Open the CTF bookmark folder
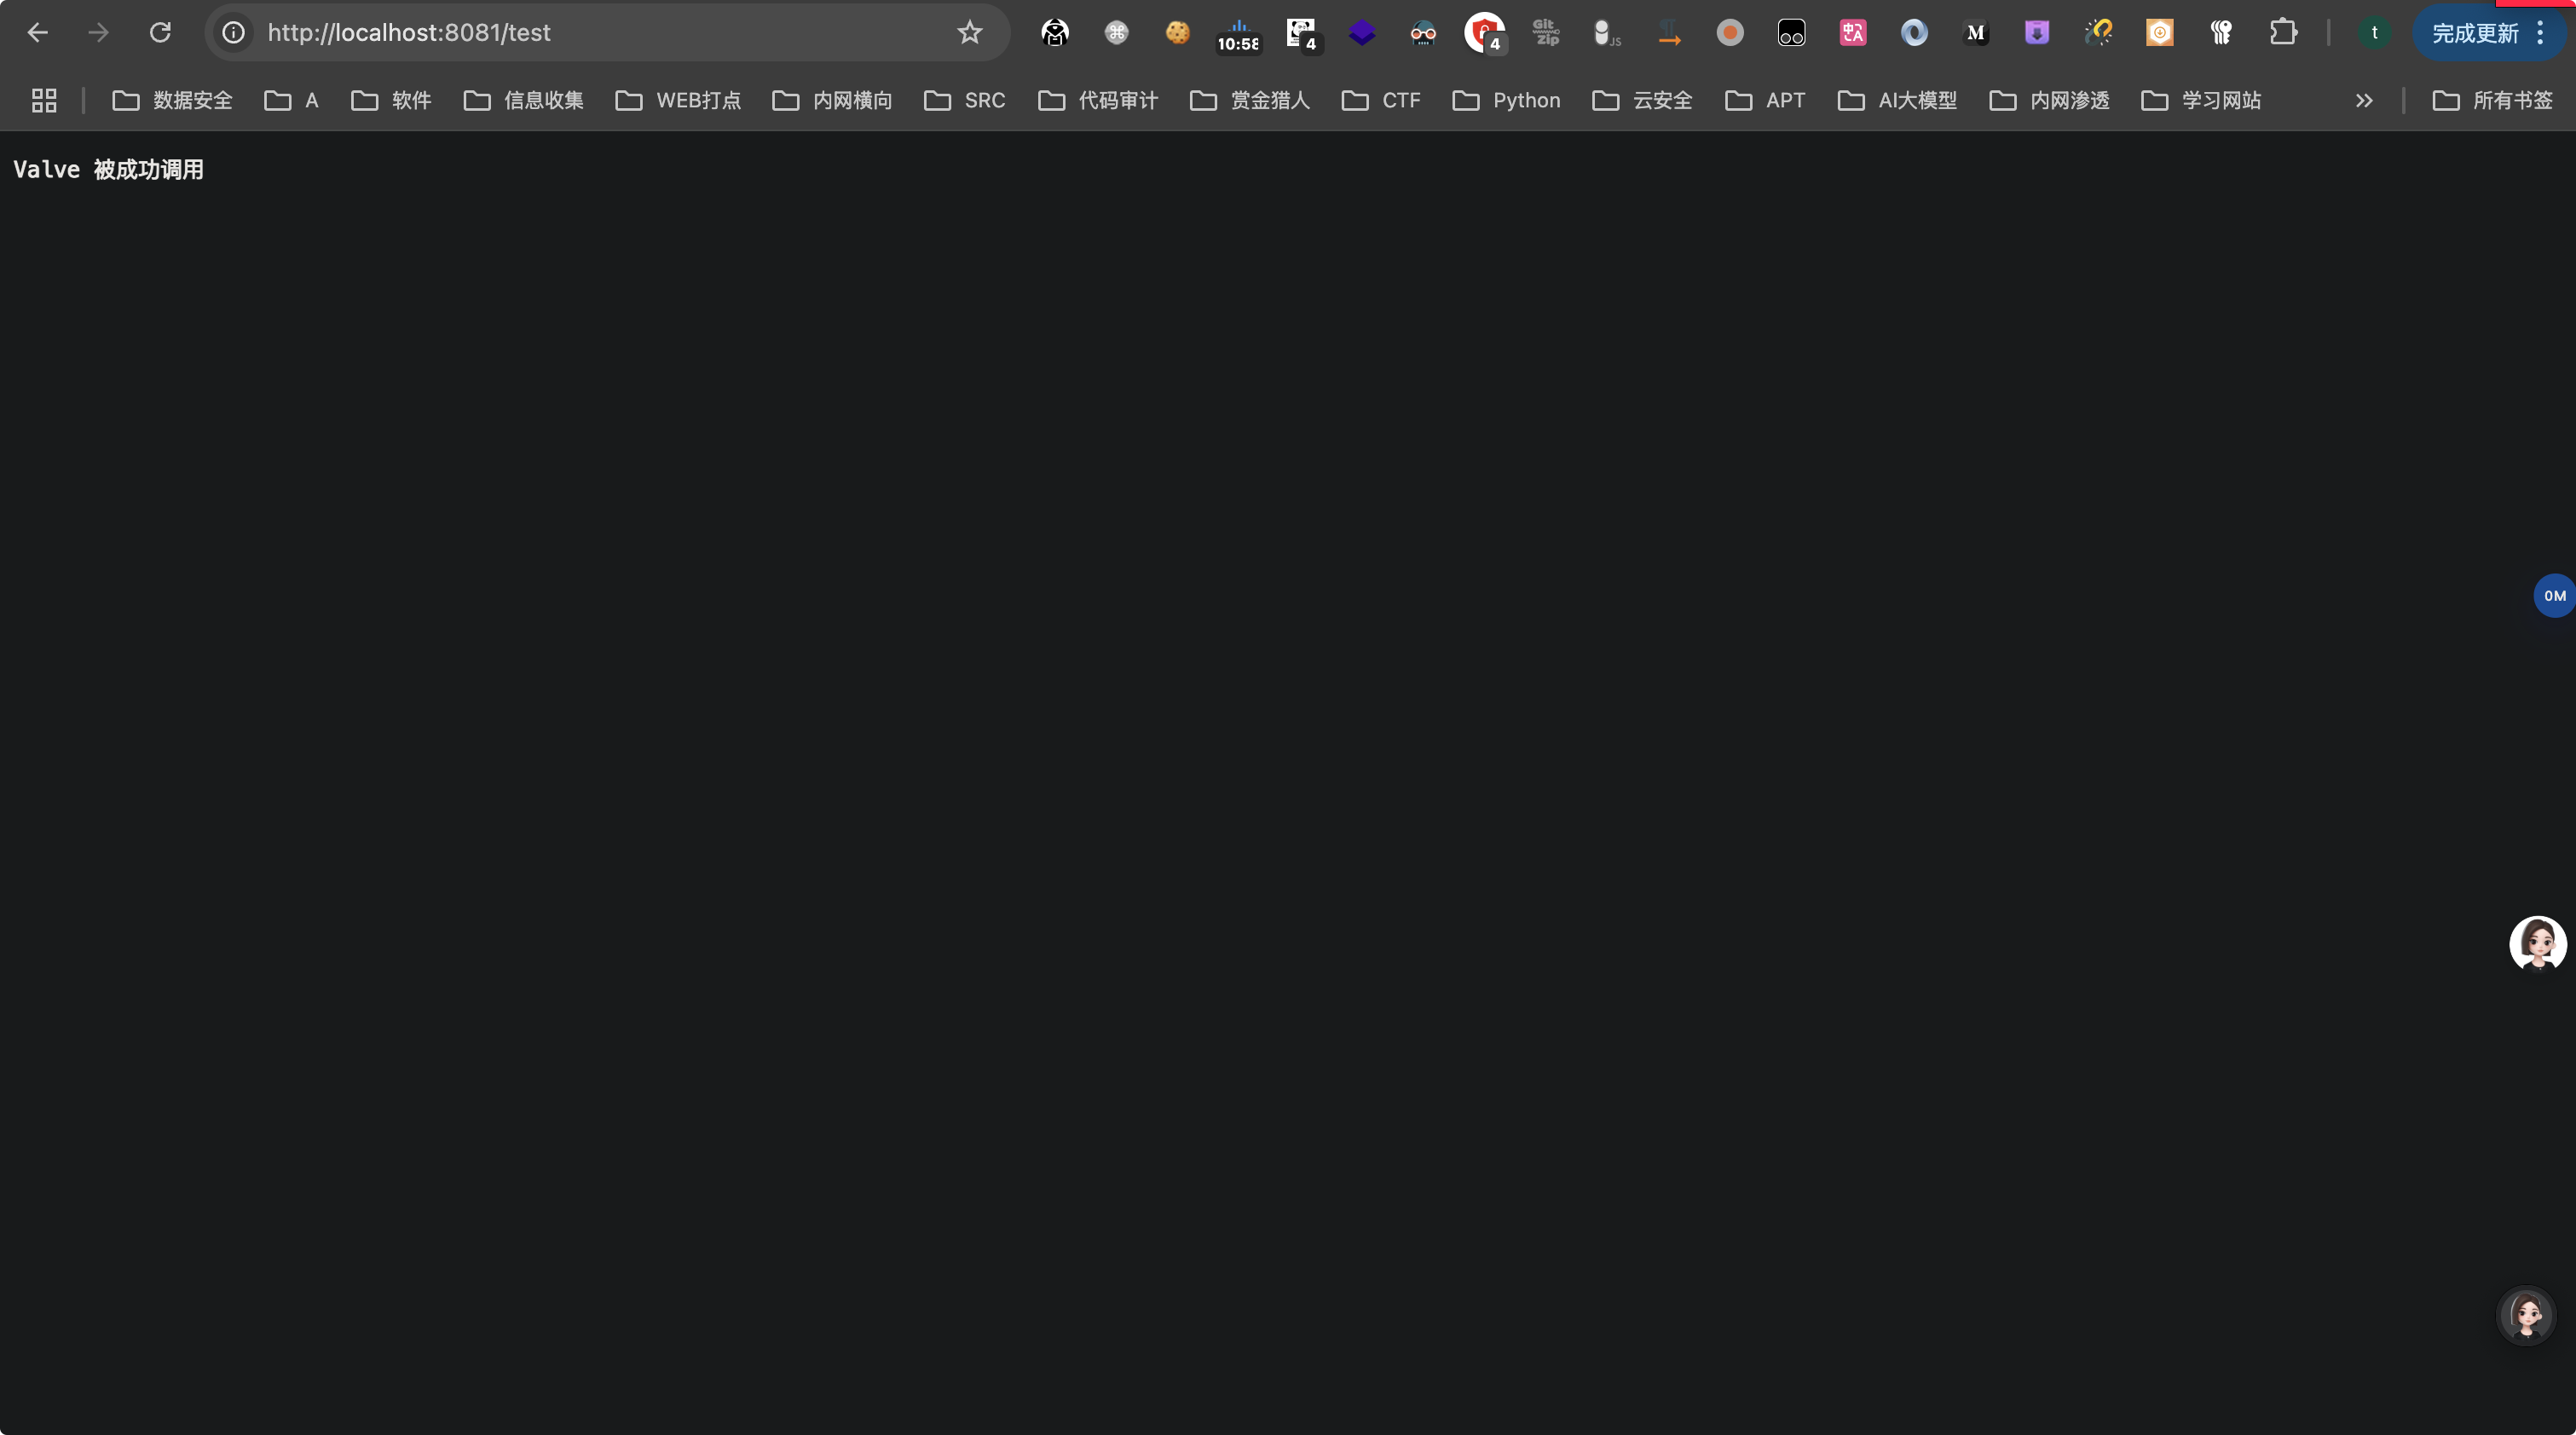 tap(1381, 100)
